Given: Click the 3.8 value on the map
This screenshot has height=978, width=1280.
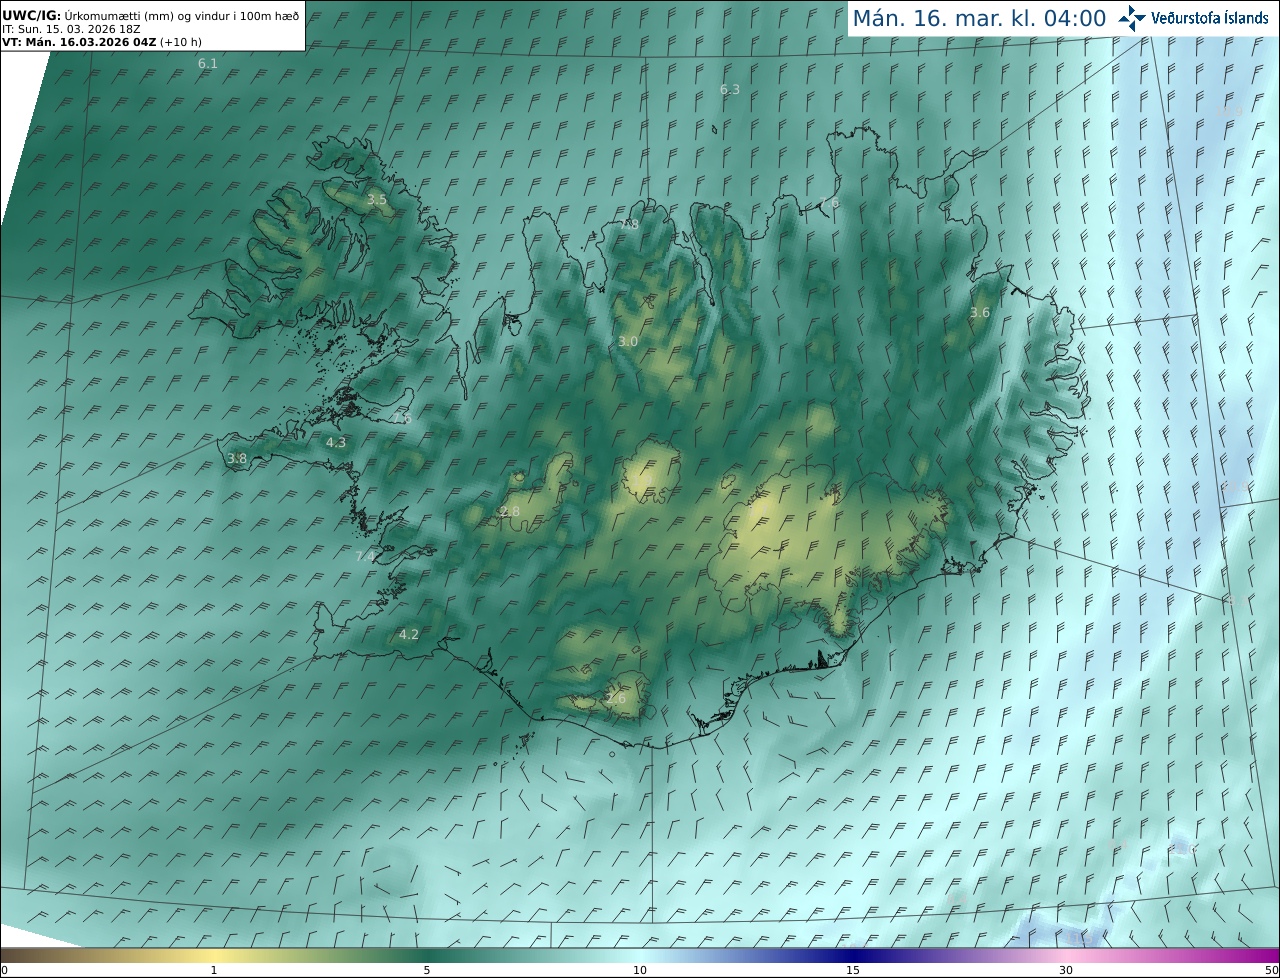Looking at the screenshot, I should (237, 459).
